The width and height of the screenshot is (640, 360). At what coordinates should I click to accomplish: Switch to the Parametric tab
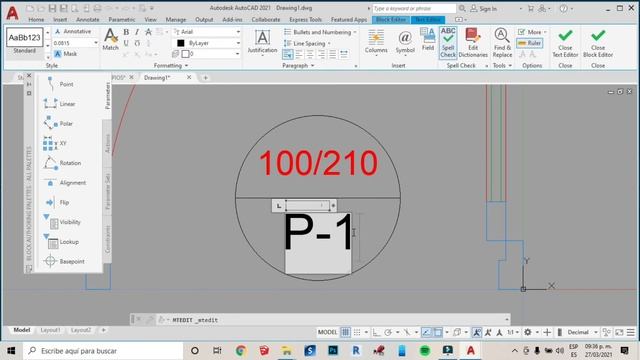coord(122,20)
